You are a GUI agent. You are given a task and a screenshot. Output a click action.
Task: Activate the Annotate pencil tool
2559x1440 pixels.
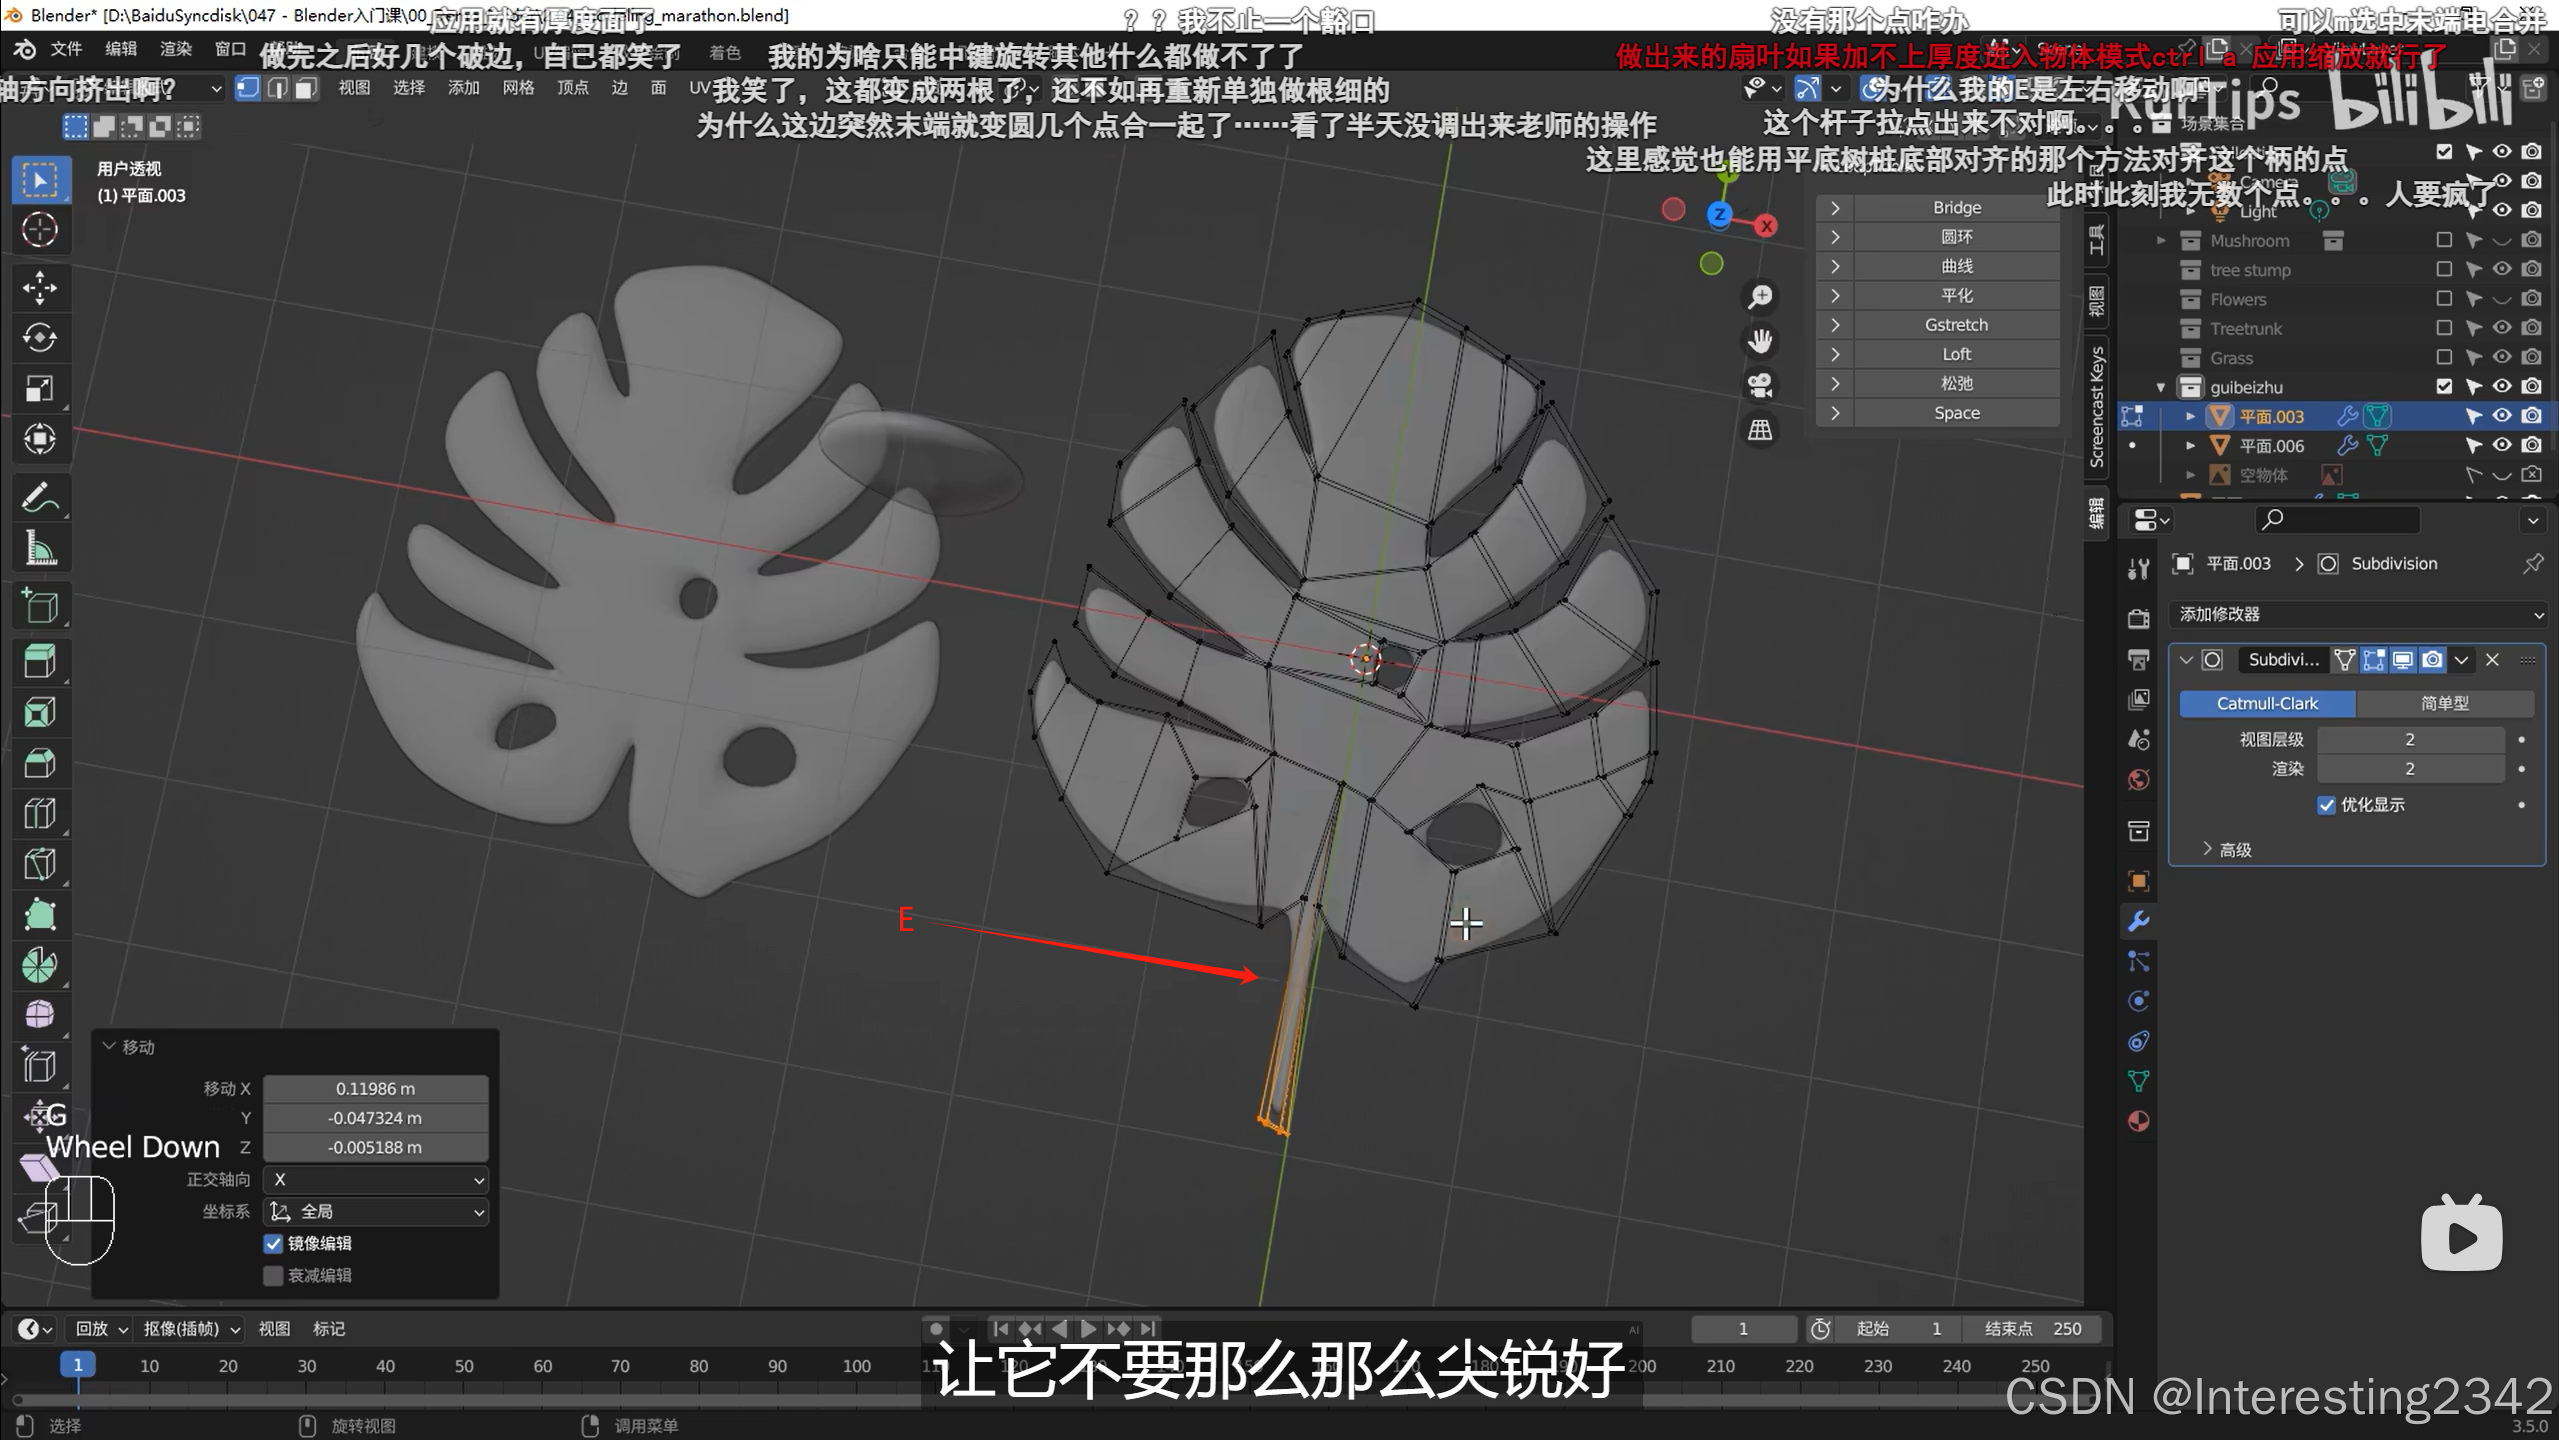click(x=40, y=497)
